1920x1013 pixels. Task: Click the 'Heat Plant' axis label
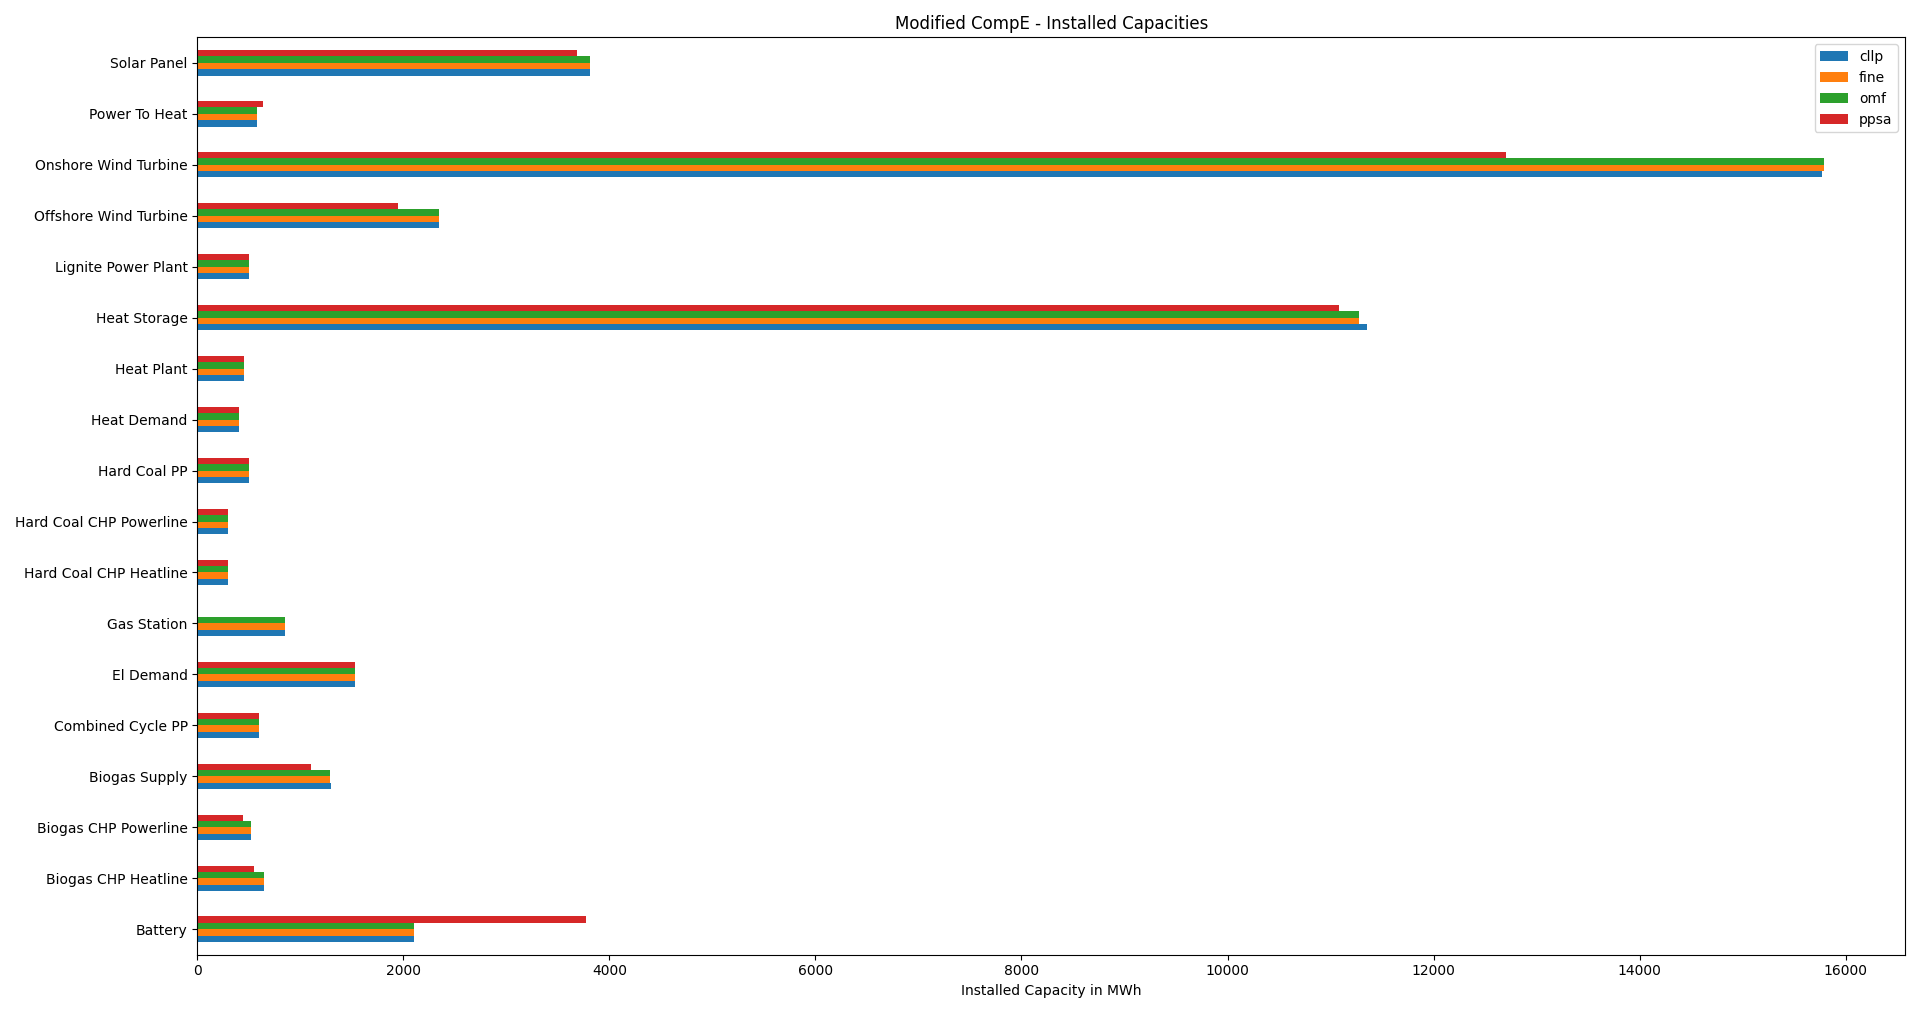coord(151,369)
